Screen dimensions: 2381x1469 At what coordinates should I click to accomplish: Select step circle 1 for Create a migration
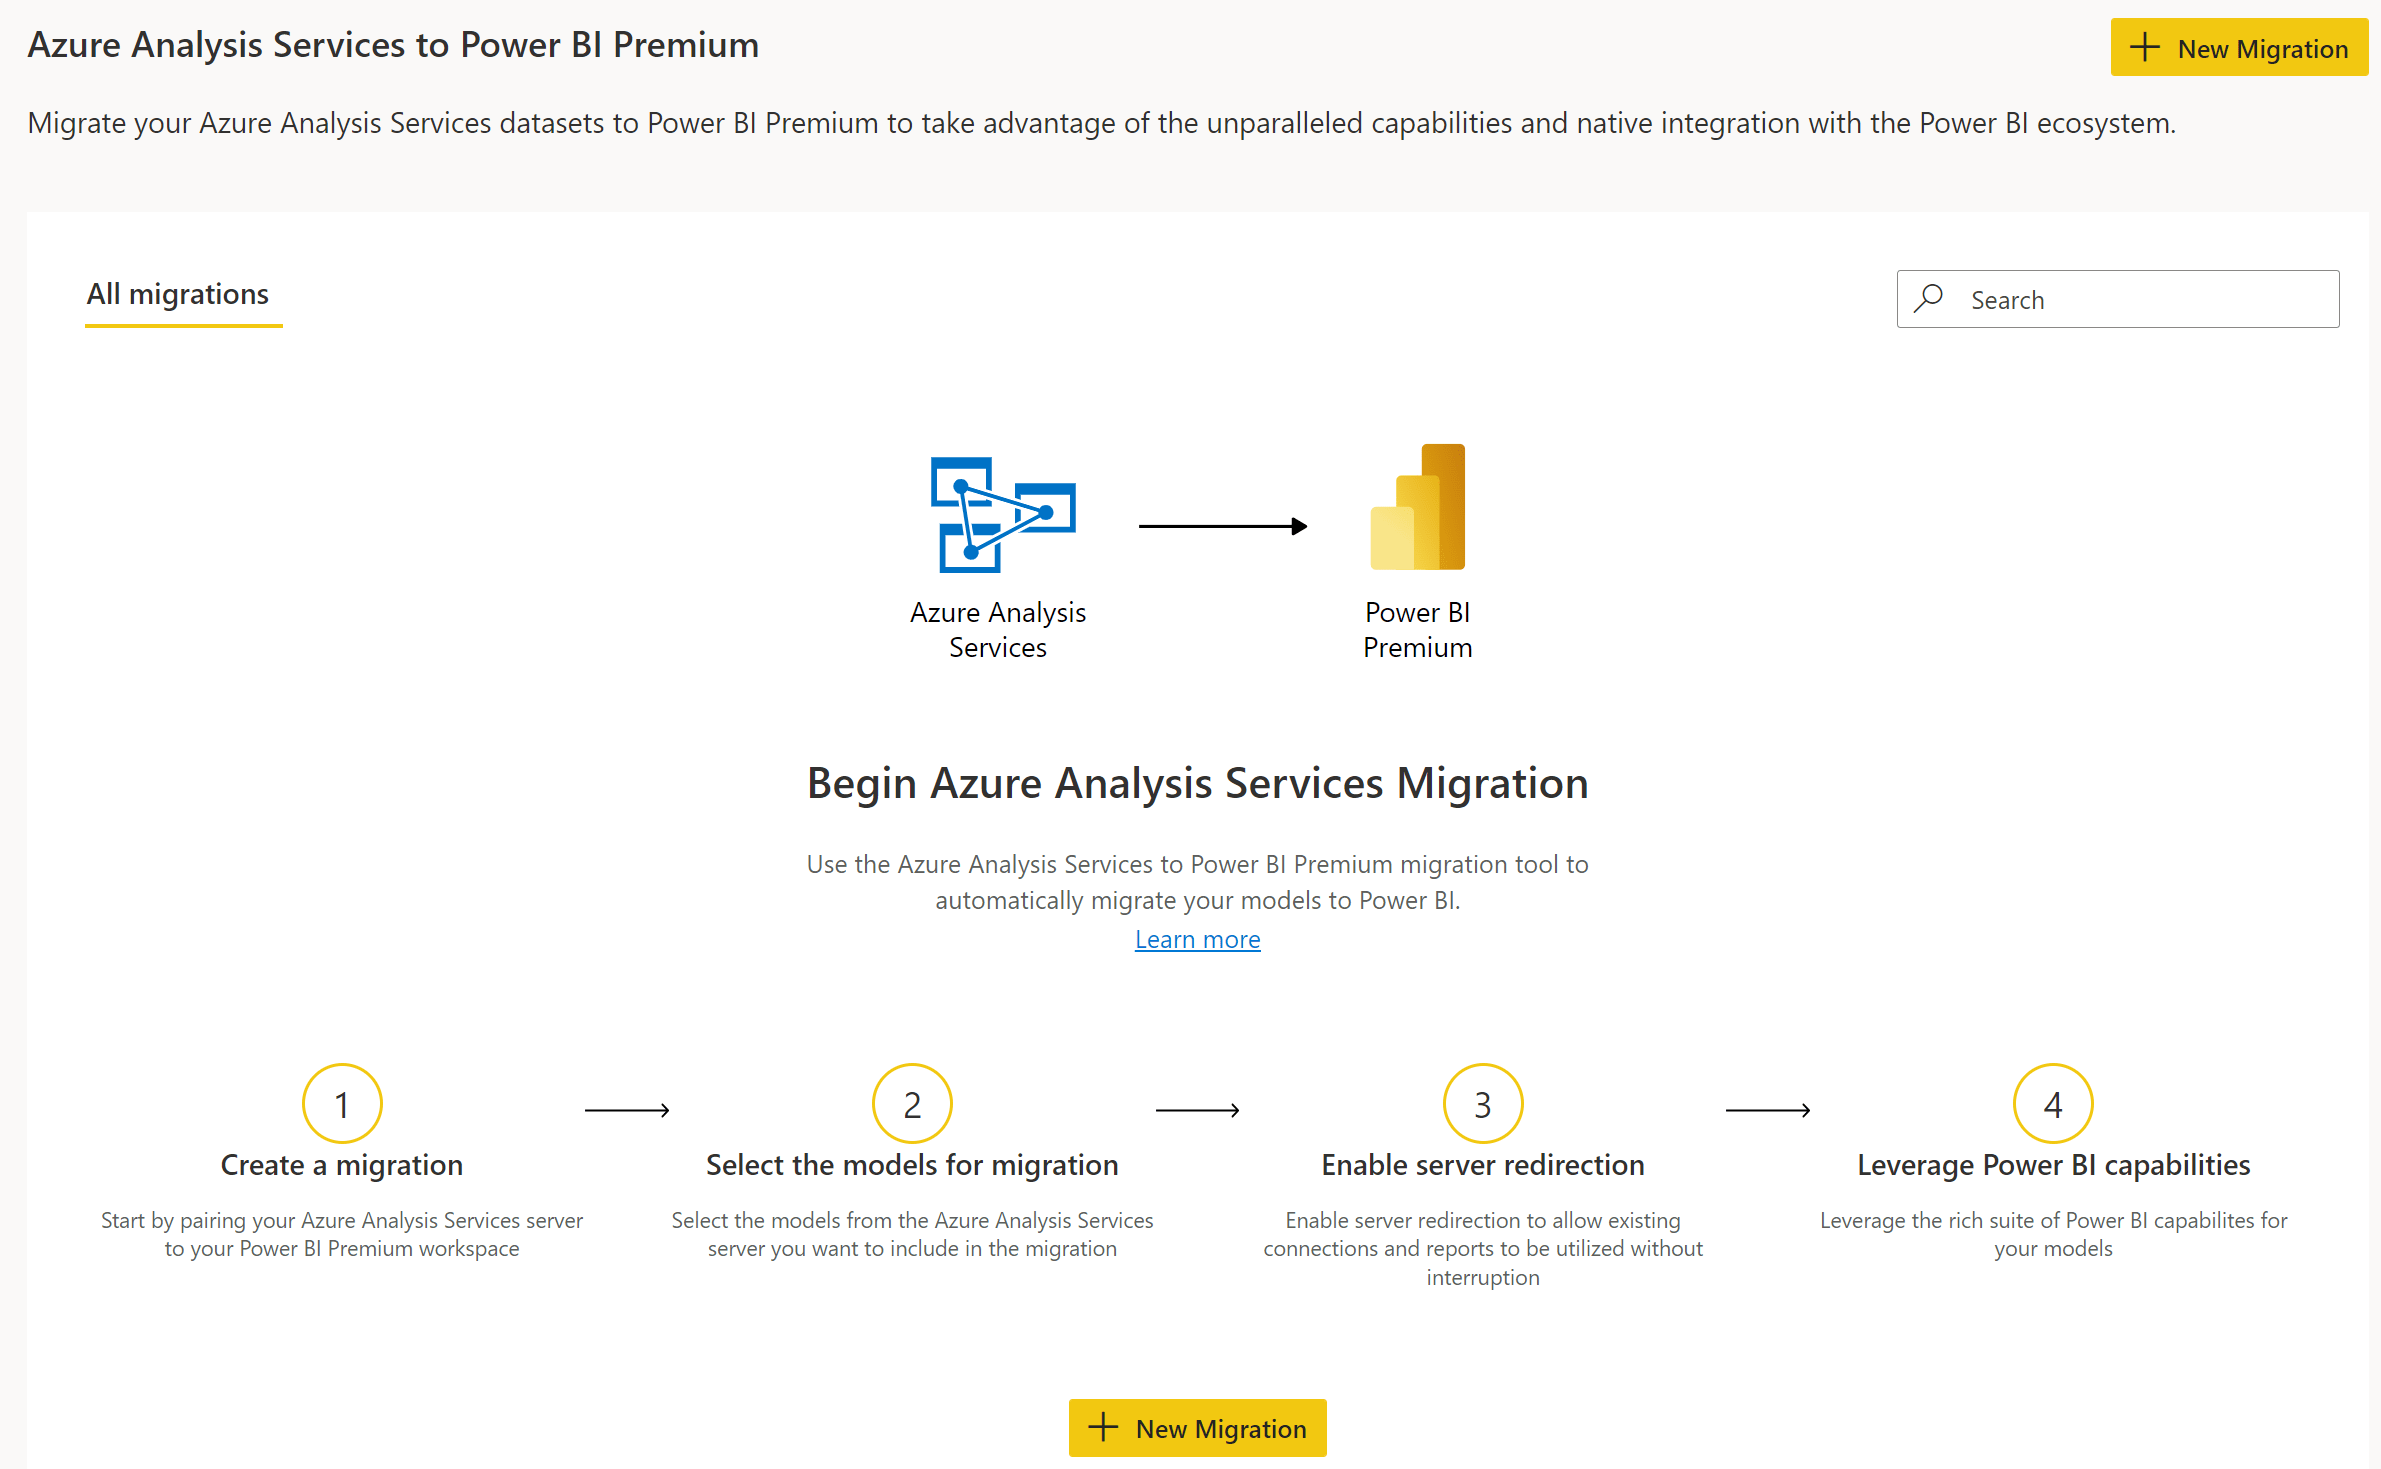coord(341,1103)
